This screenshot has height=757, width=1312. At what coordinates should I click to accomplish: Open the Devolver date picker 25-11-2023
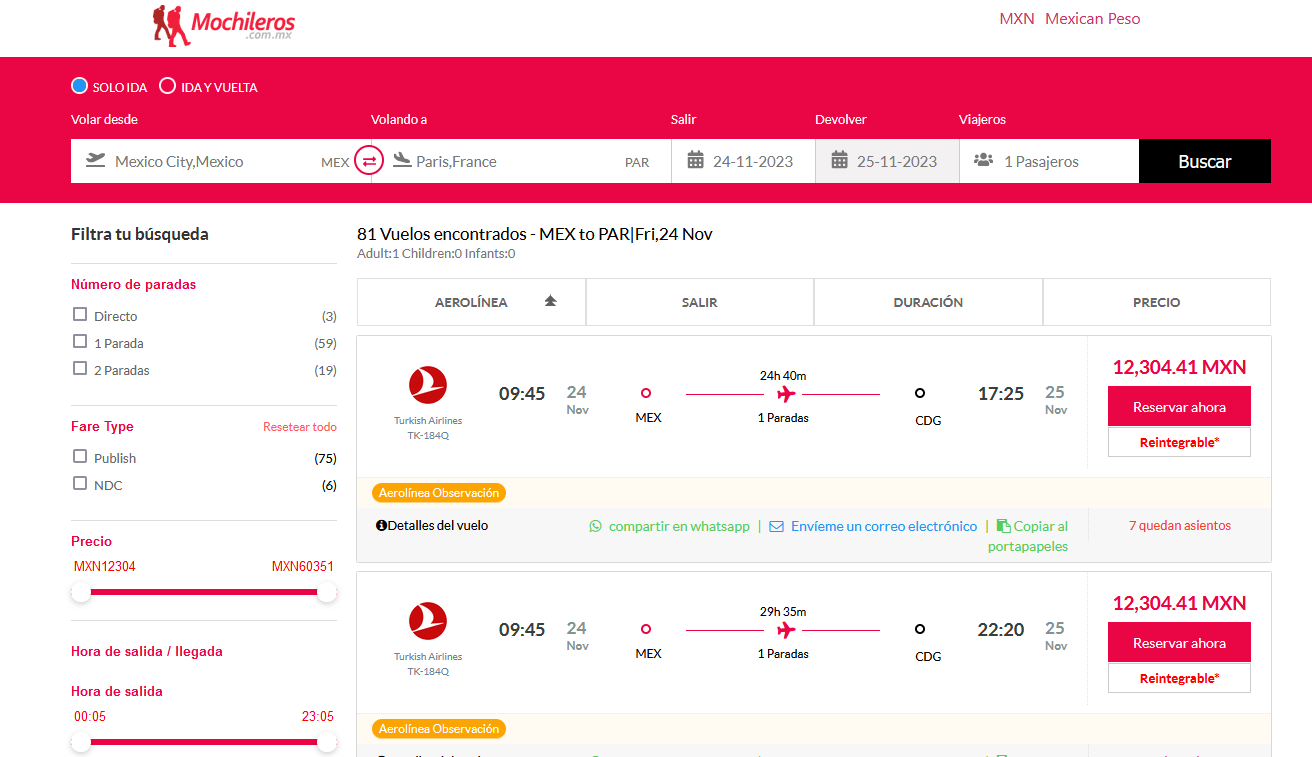[x=887, y=161]
